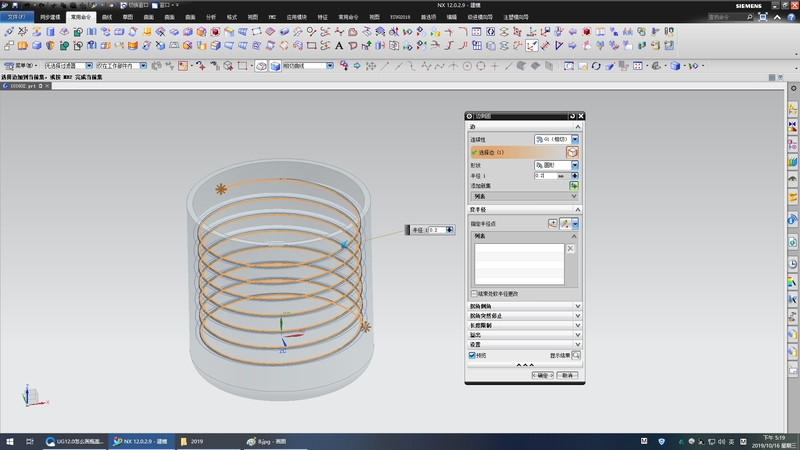Screen dimensions: 800x450
Task: Click the text 'A' tool in ribbon
Action: 339,45
